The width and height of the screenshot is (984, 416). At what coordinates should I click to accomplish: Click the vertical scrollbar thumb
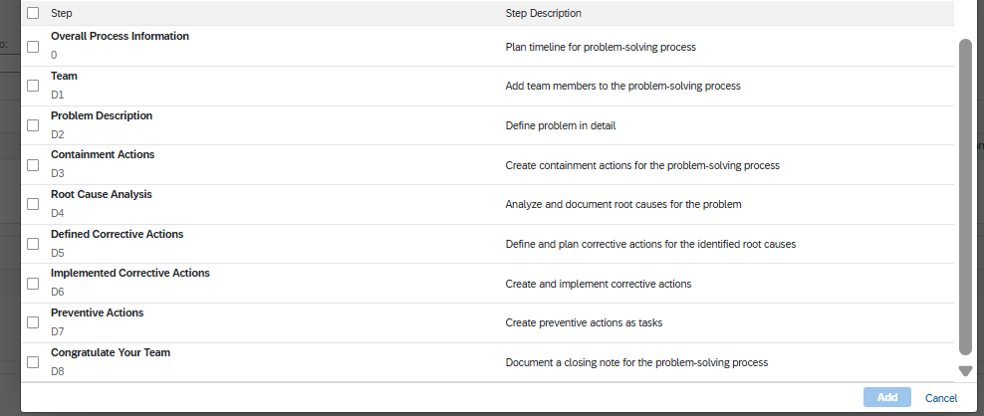pos(965,197)
